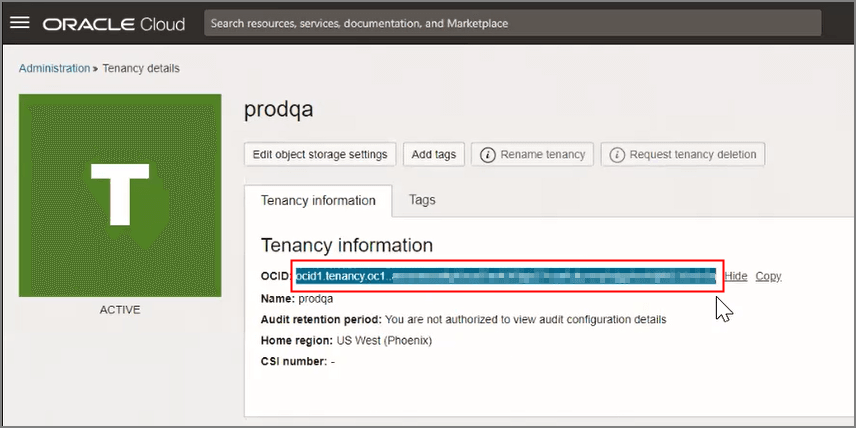The image size is (856, 428).
Task: Click the green T tenancy icon
Action: click(x=120, y=195)
